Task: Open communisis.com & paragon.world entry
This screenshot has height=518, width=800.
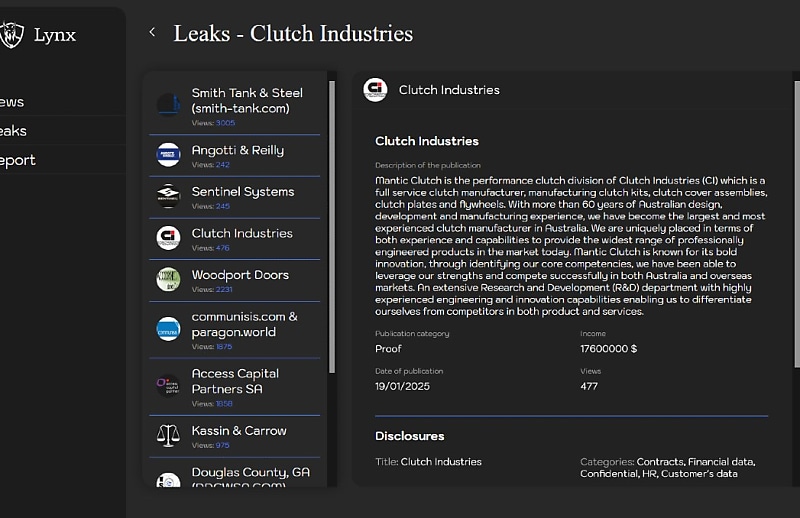Action: coord(235,330)
